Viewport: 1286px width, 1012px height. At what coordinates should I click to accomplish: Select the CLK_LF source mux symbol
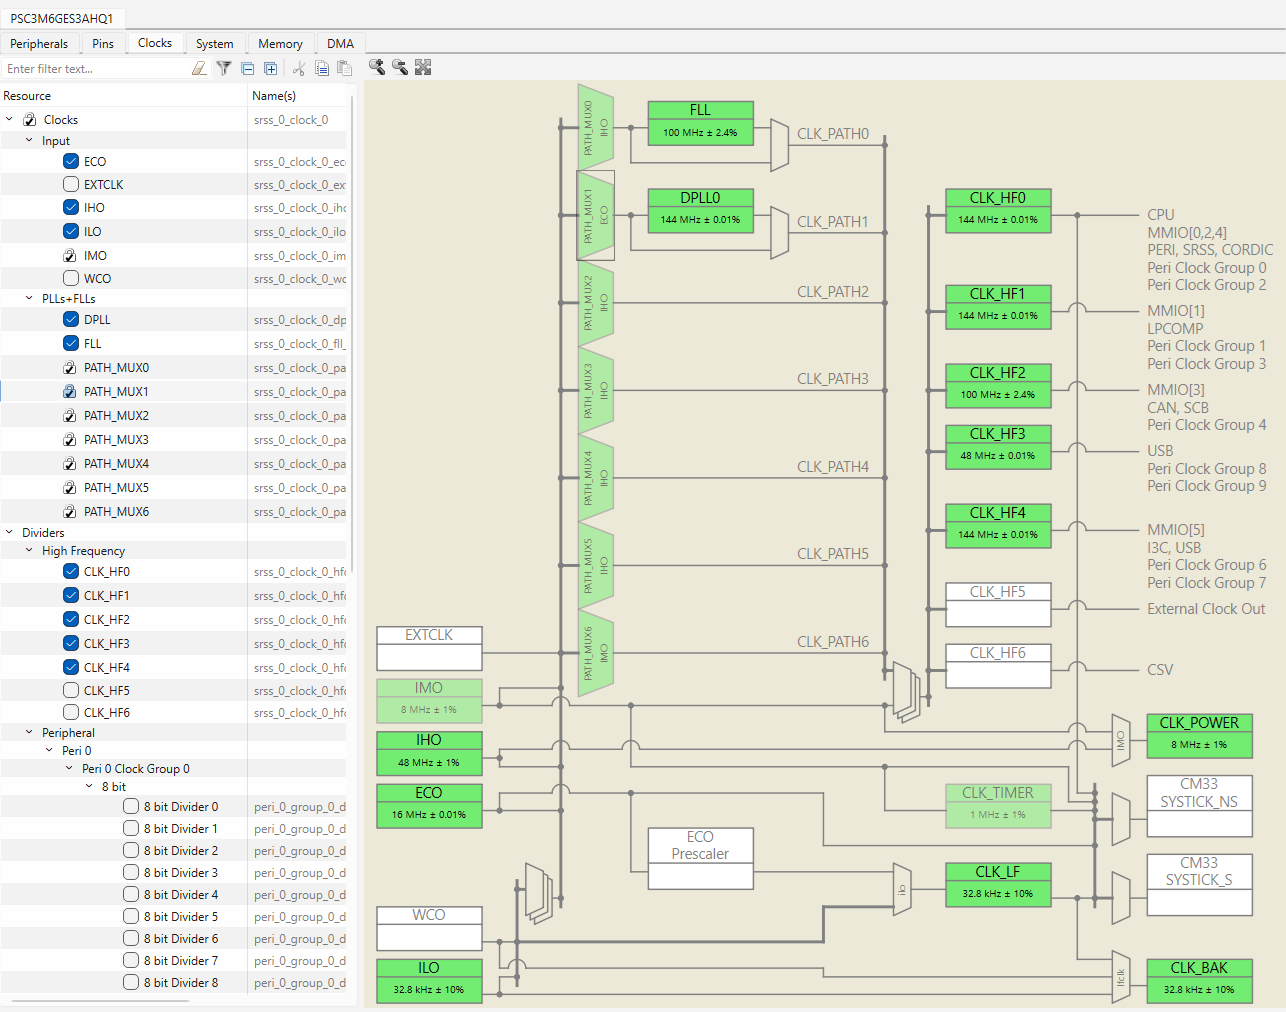point(902,889)
